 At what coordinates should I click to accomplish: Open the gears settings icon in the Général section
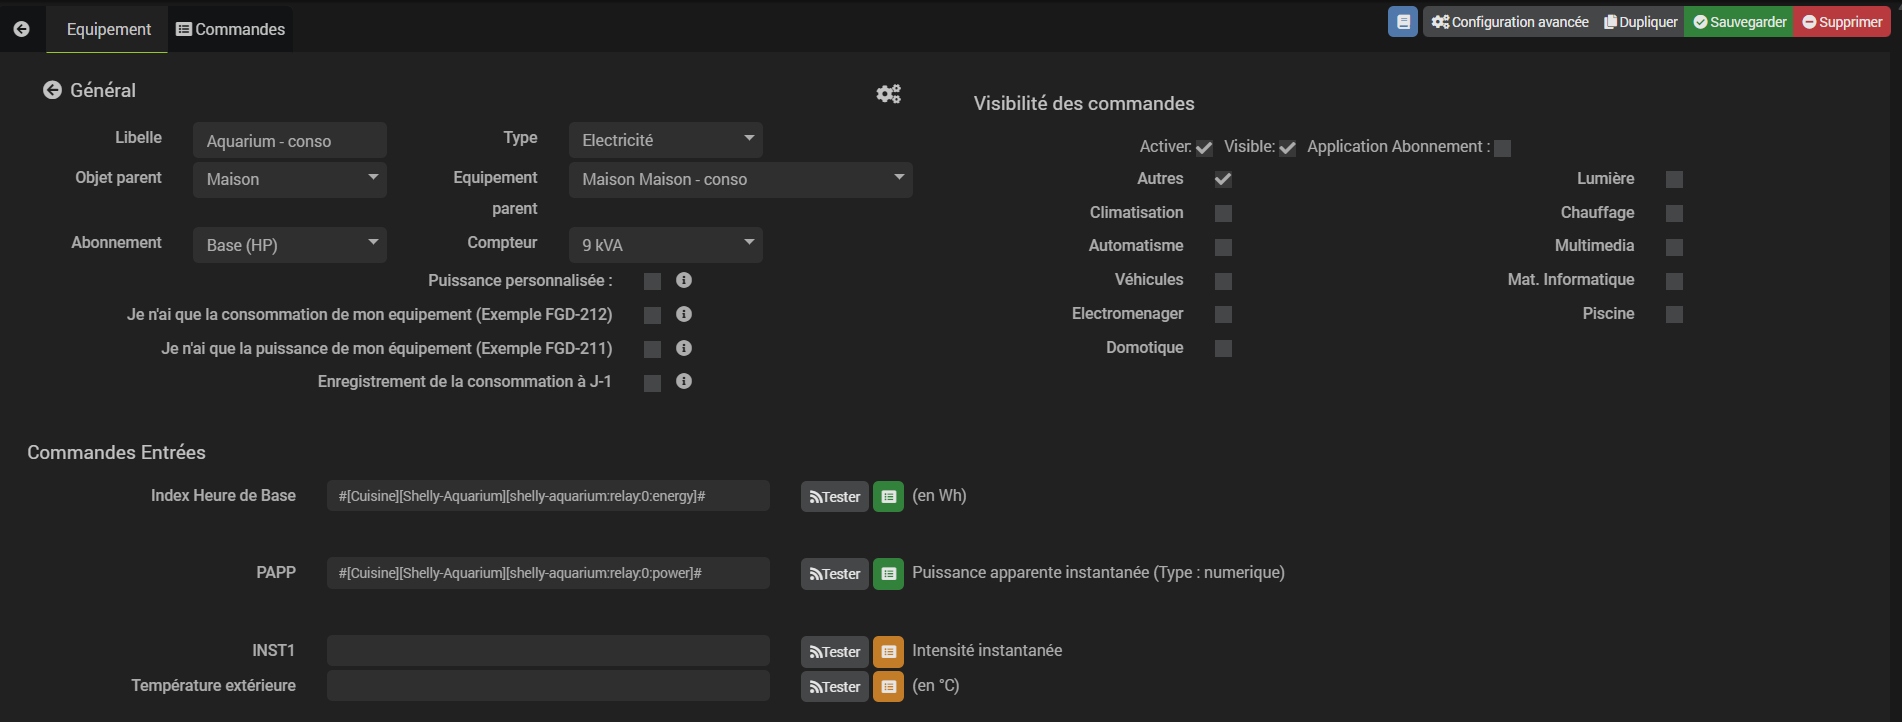pos(888,93)
